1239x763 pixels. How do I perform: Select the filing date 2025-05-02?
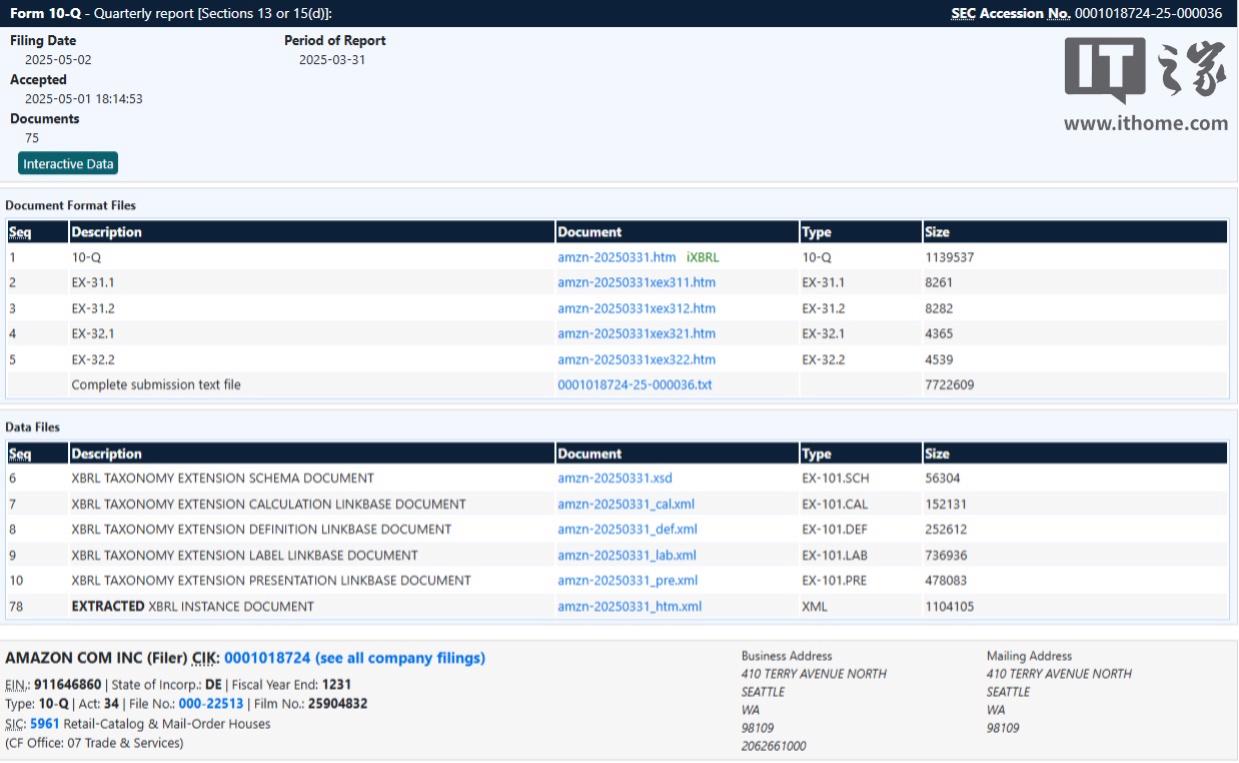tap(58, 60)
